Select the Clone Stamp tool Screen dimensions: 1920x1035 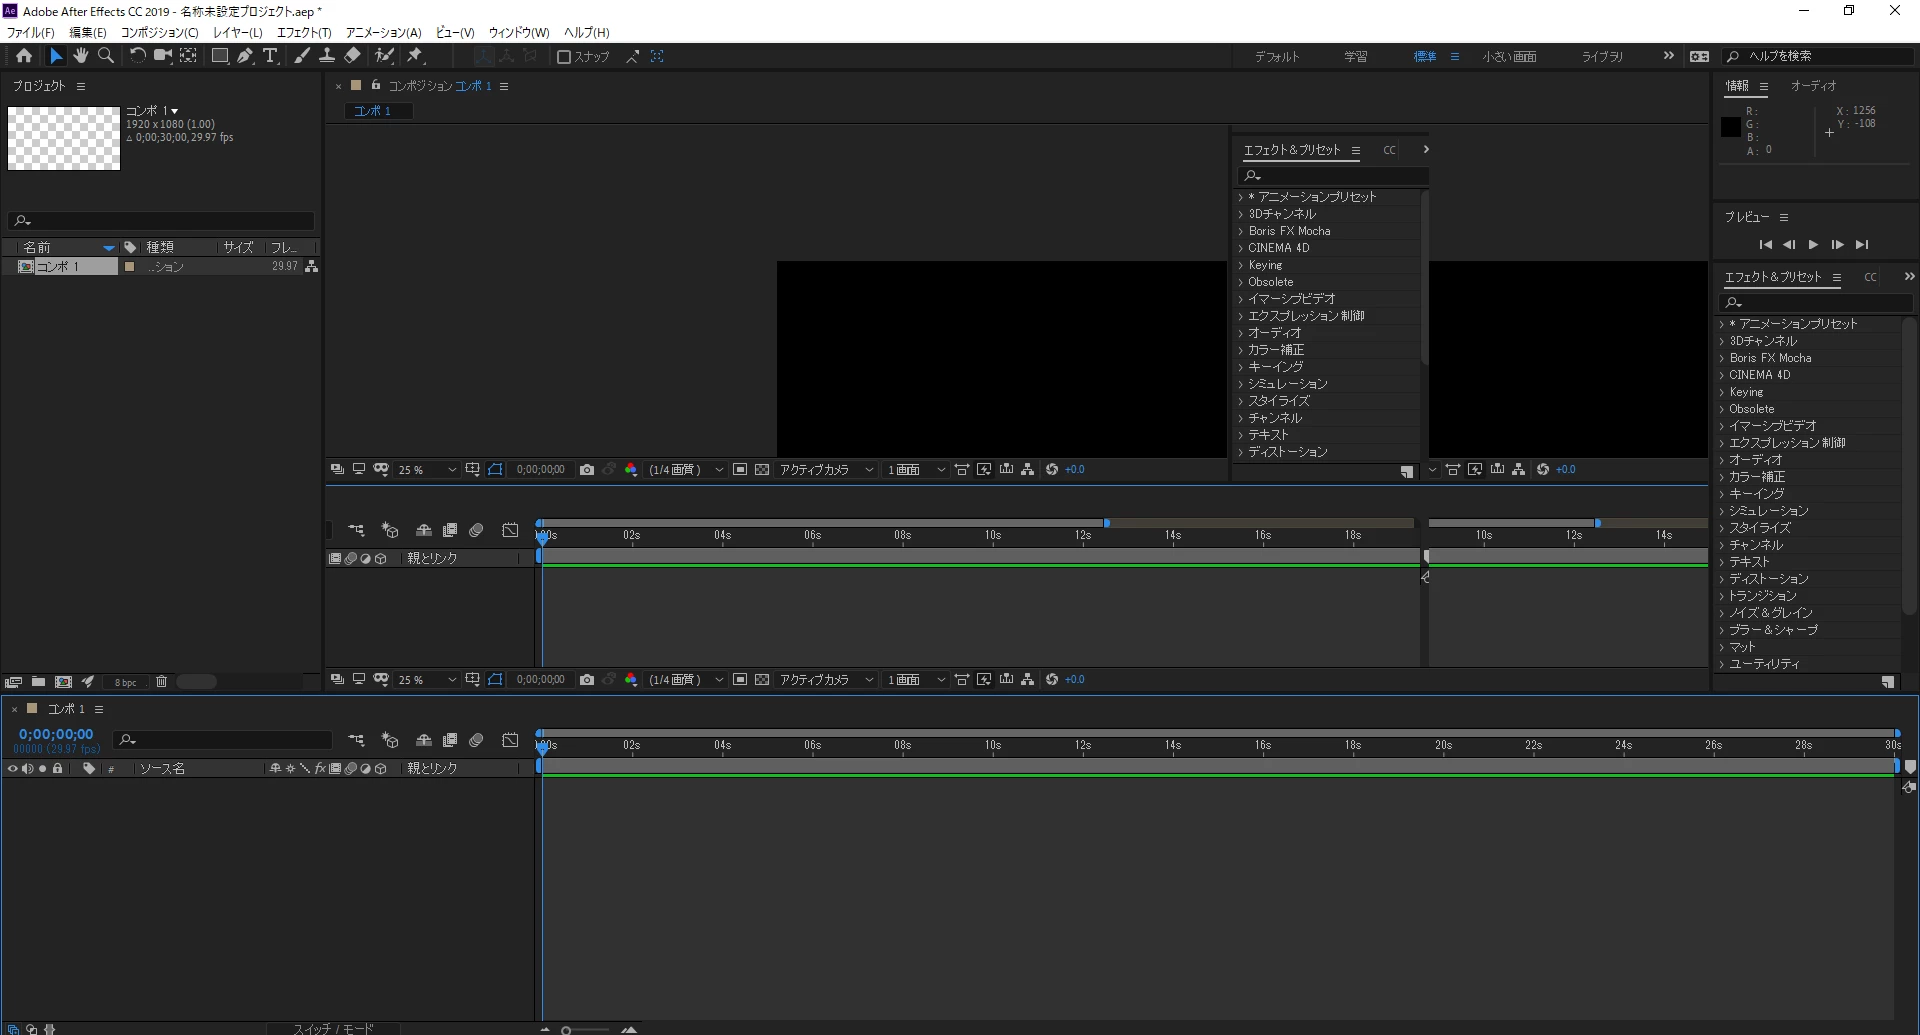coord(327,56)
